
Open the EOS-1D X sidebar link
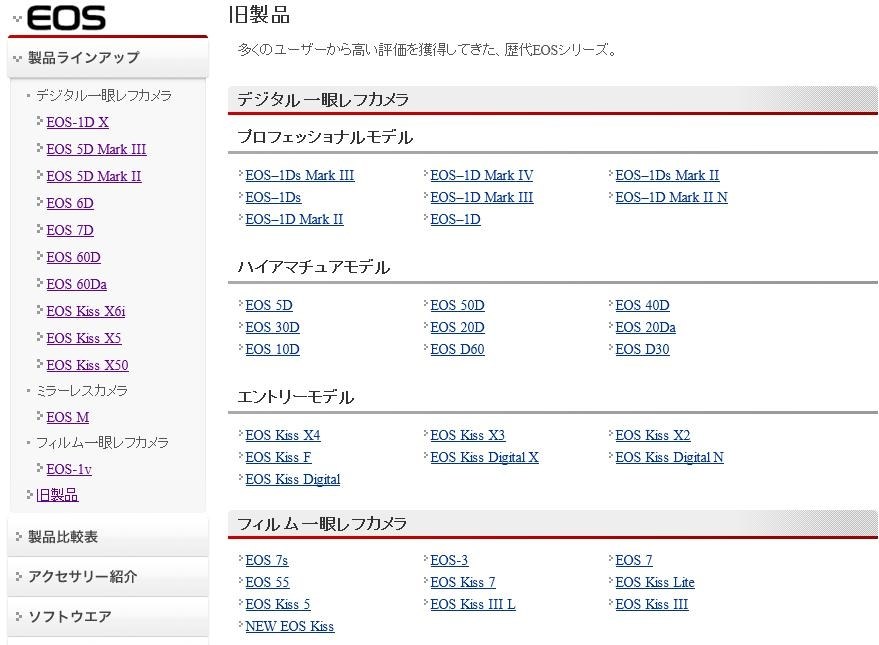tap(77, 122)
